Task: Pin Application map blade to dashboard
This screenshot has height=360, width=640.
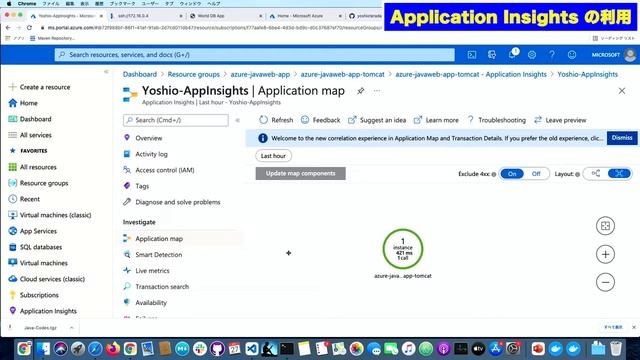Action: click(x=360, y=91)
